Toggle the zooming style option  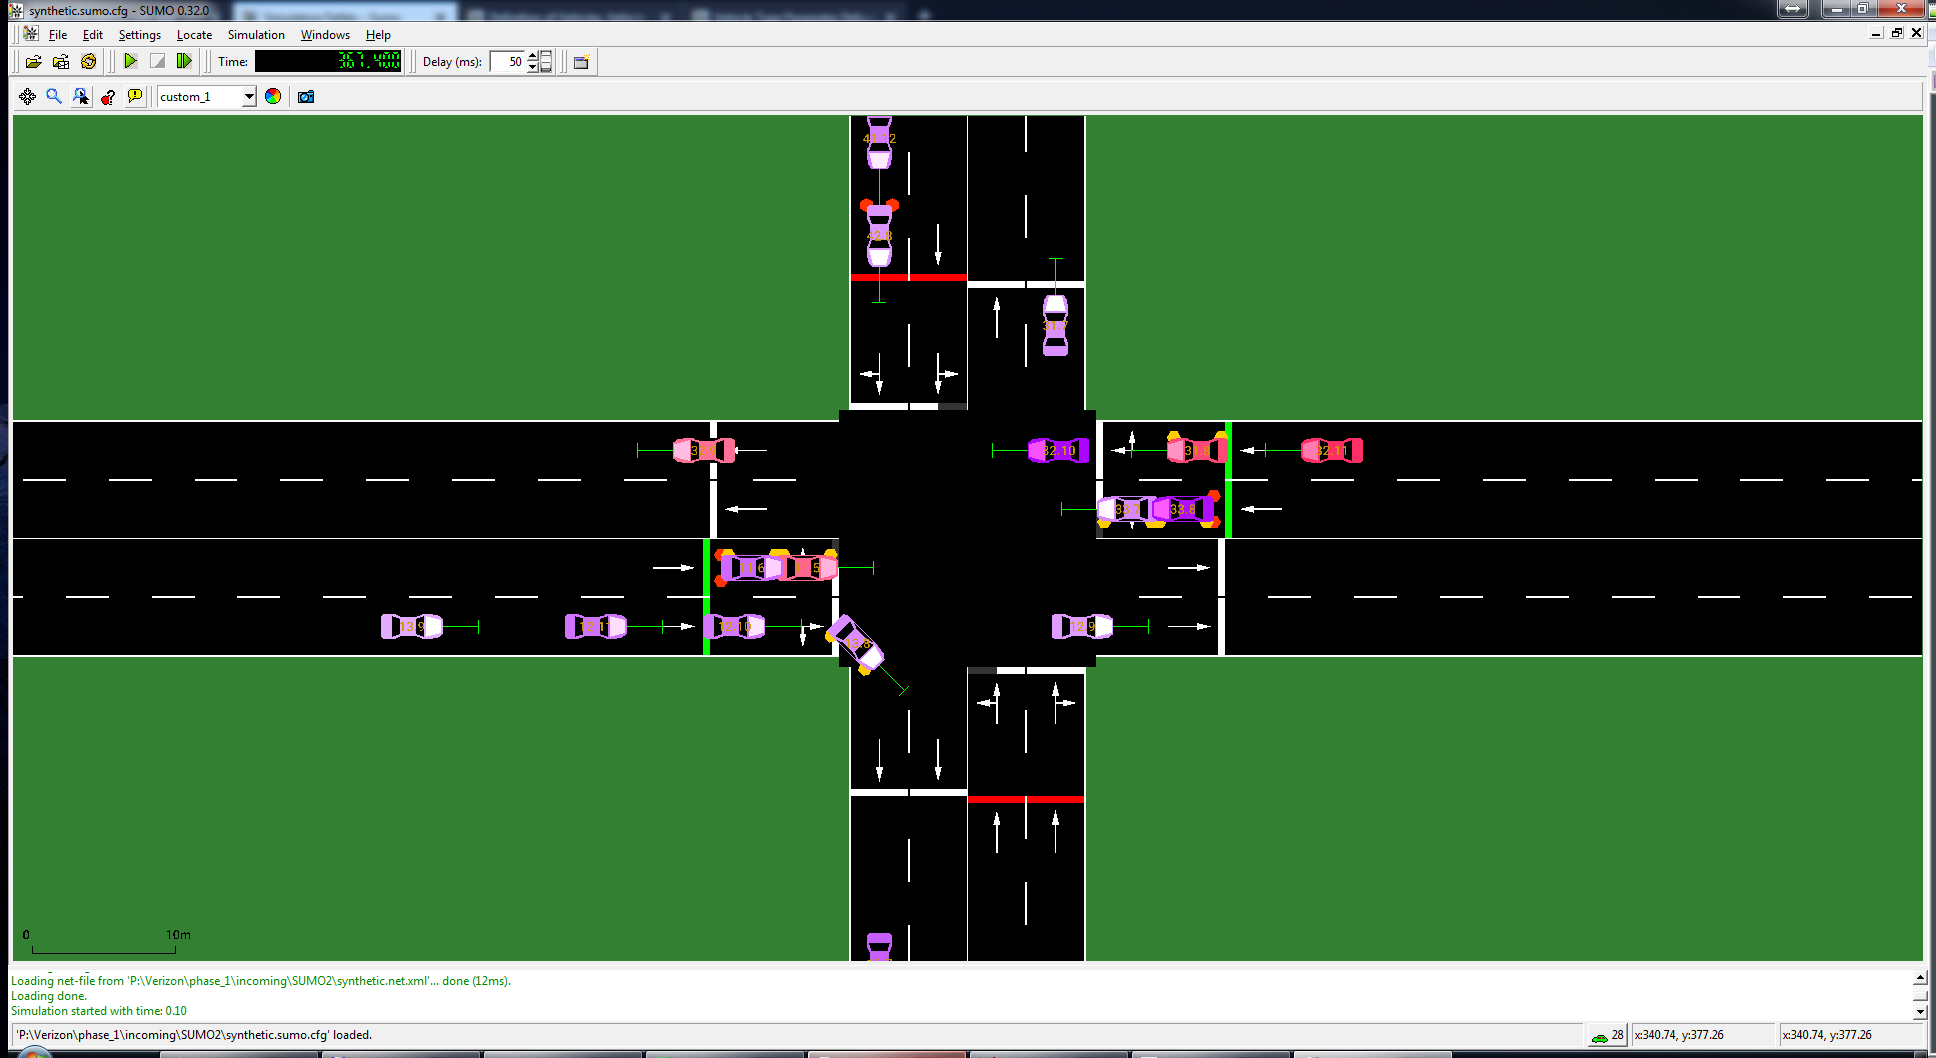[81, 96]
